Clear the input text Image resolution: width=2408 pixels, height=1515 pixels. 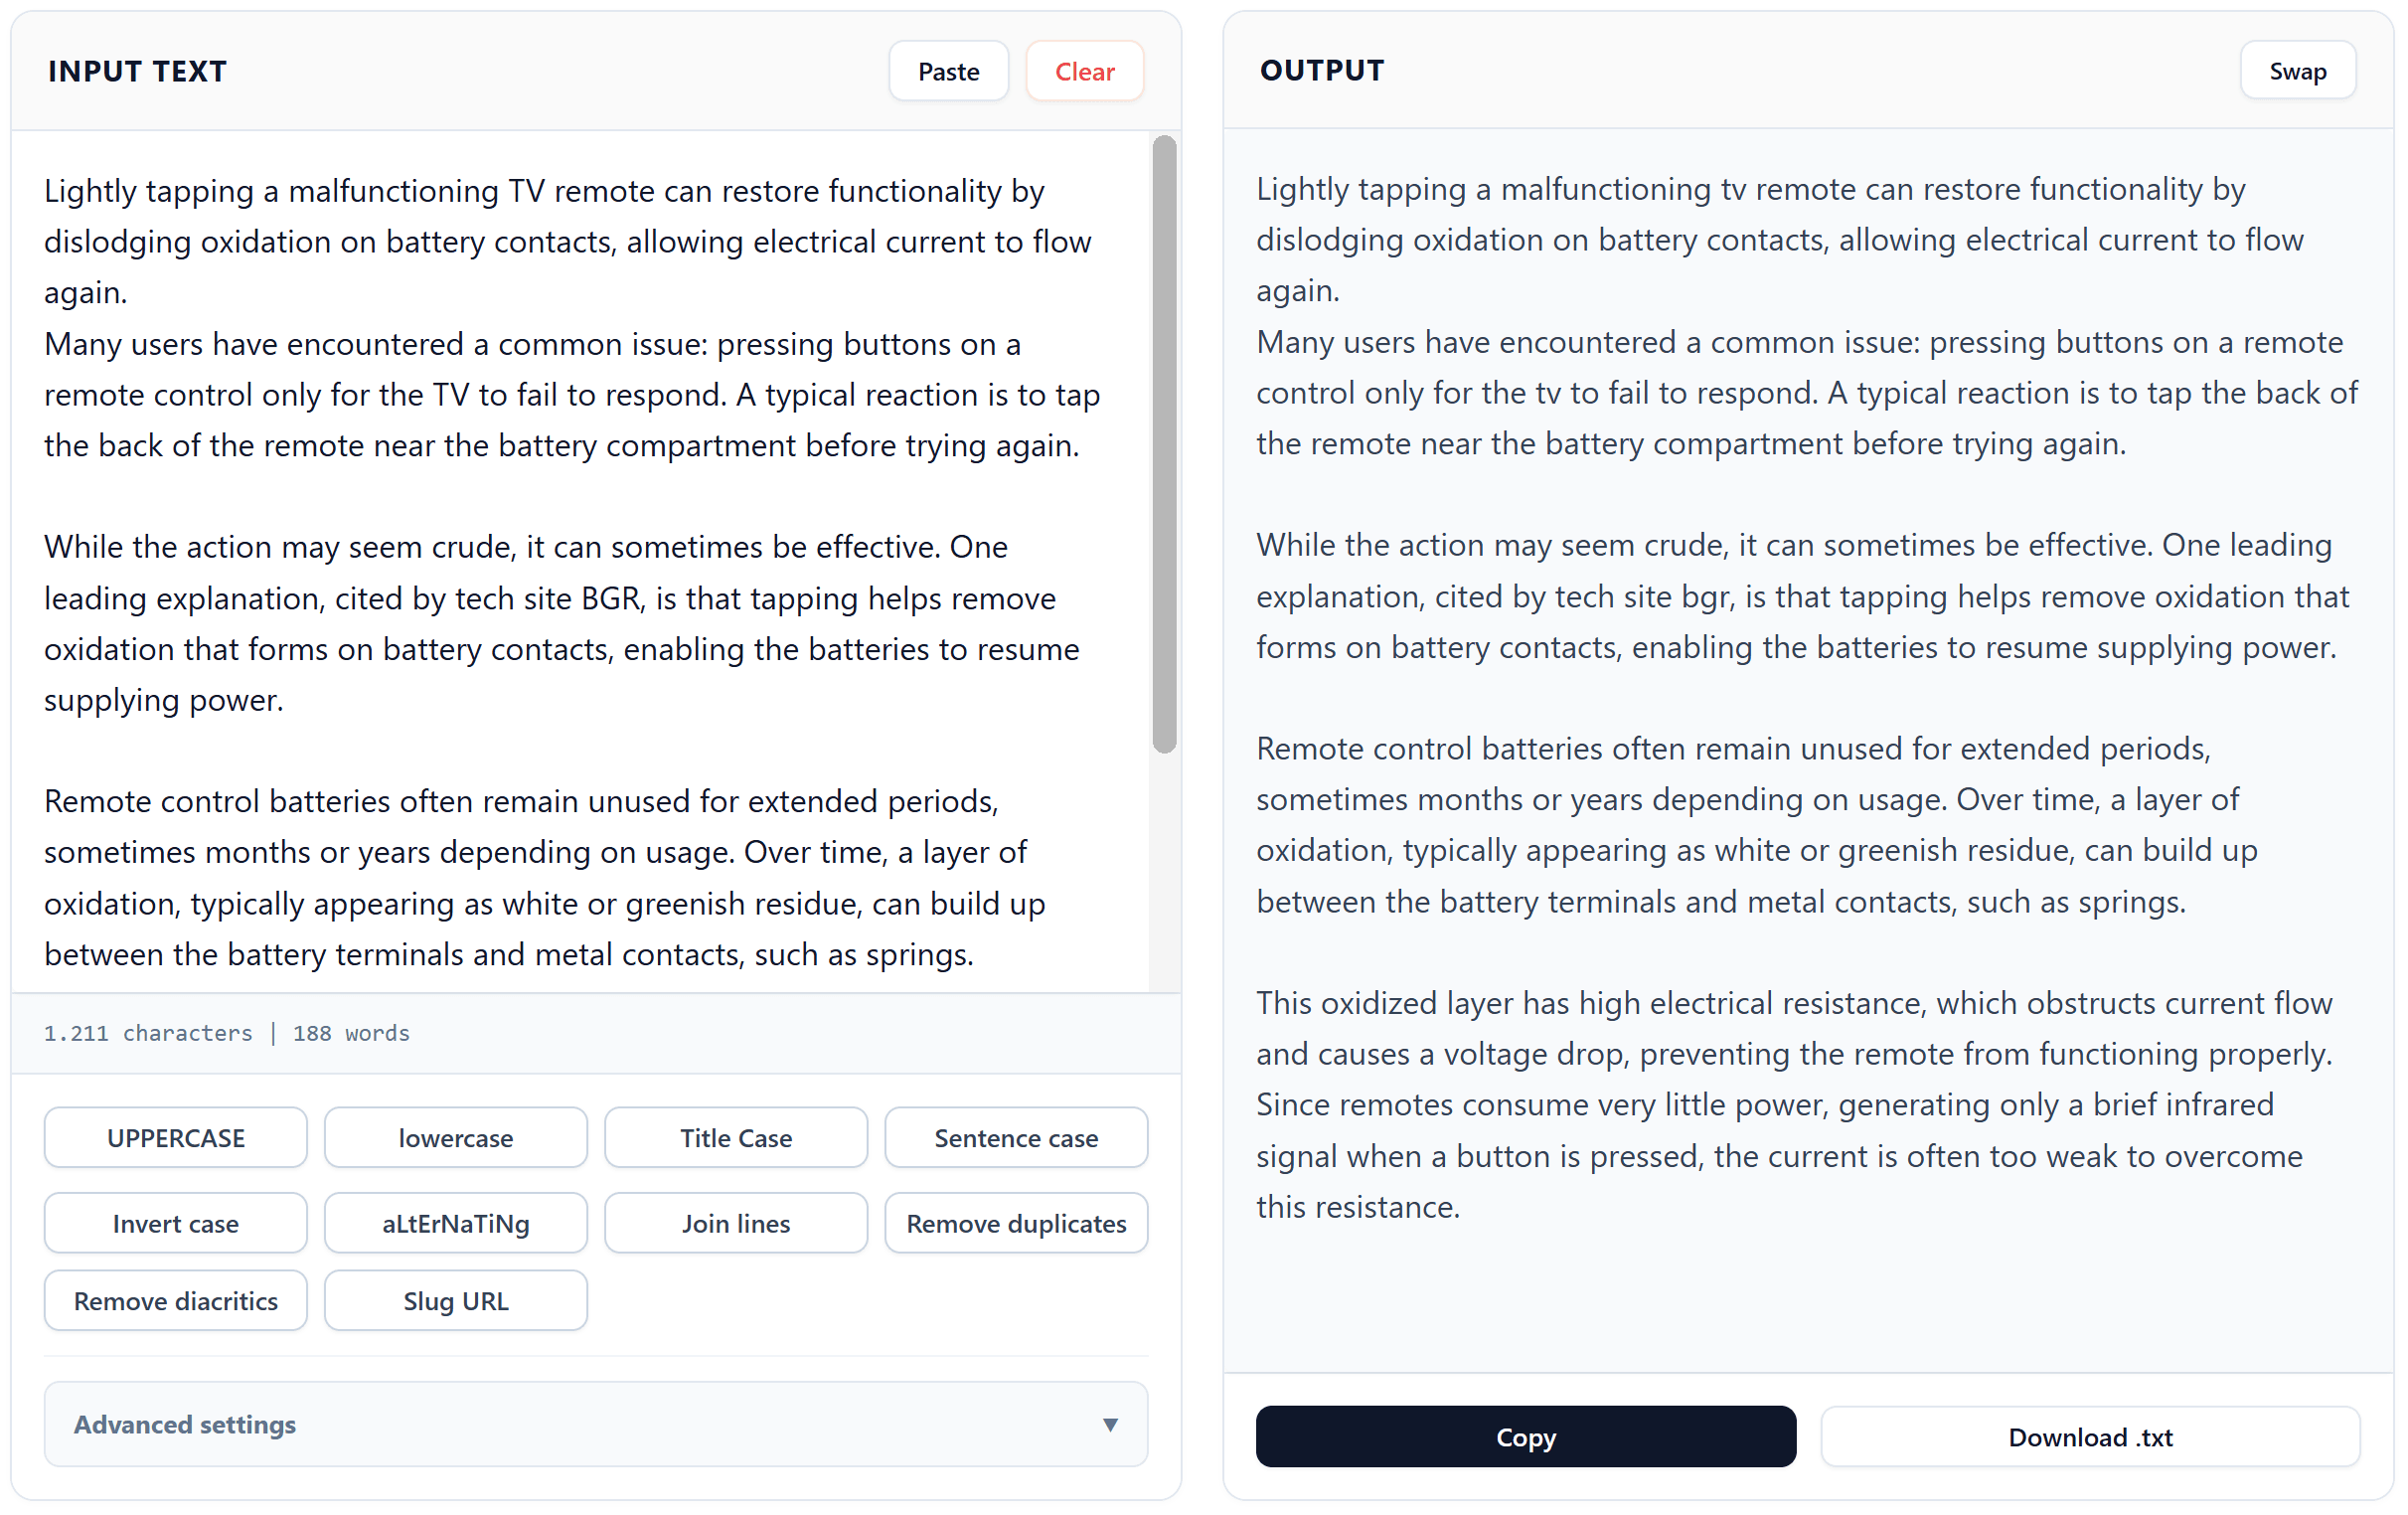(x=1084, y=71)
